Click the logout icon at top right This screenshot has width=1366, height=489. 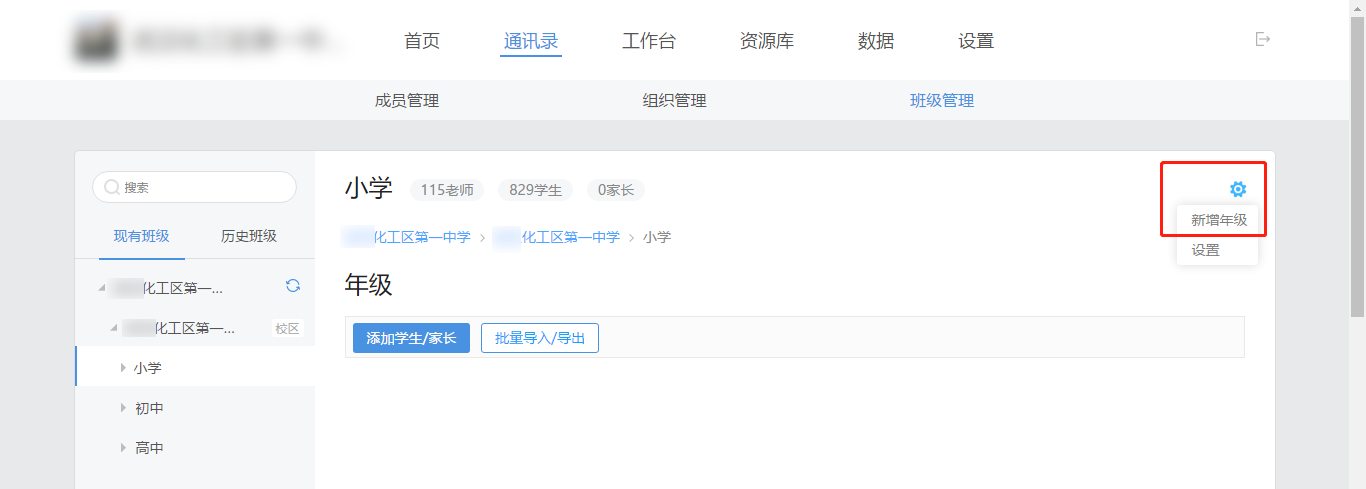click(x=1263, y=39)
